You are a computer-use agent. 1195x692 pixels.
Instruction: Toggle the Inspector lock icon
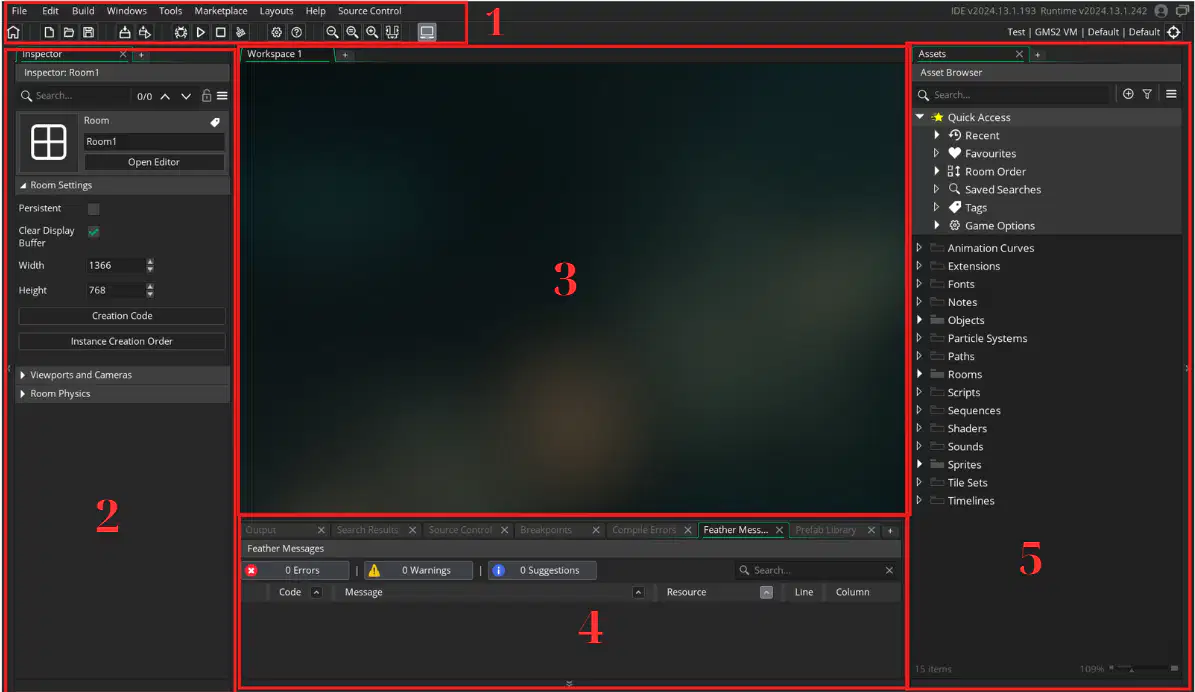click(x=206, y=95)
